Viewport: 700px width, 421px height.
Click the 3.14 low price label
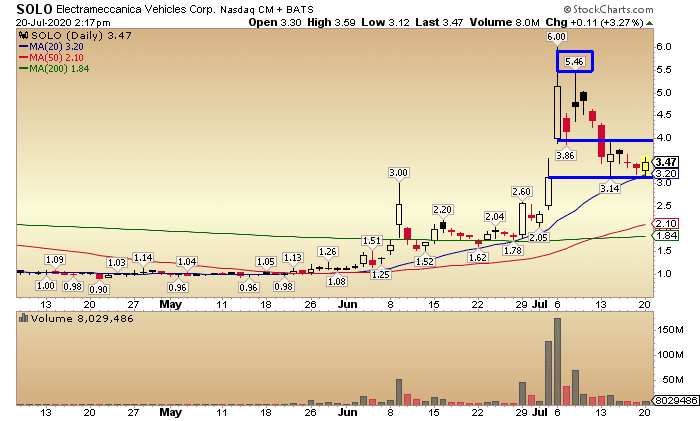[609, 188]
